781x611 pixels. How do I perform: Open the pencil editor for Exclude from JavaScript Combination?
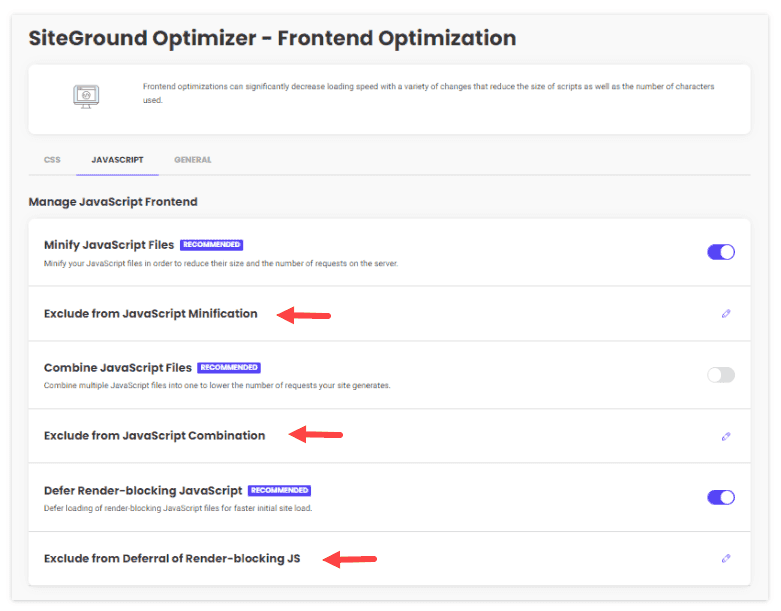726,437
